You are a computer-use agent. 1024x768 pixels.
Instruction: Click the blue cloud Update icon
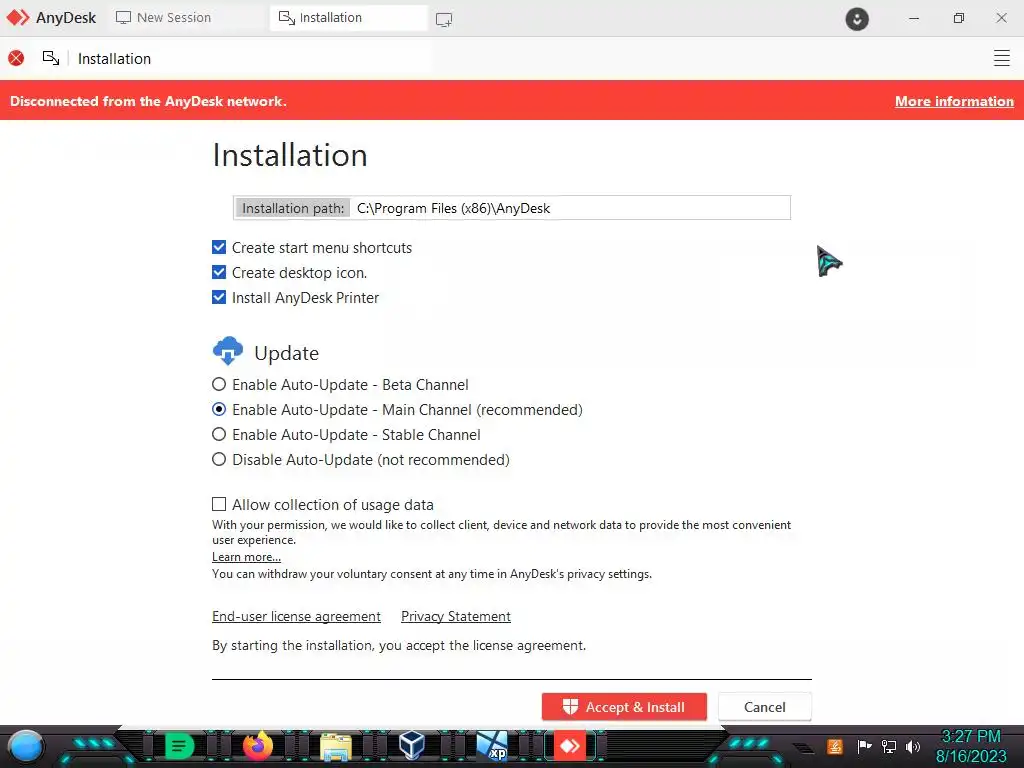coord(227,351)
